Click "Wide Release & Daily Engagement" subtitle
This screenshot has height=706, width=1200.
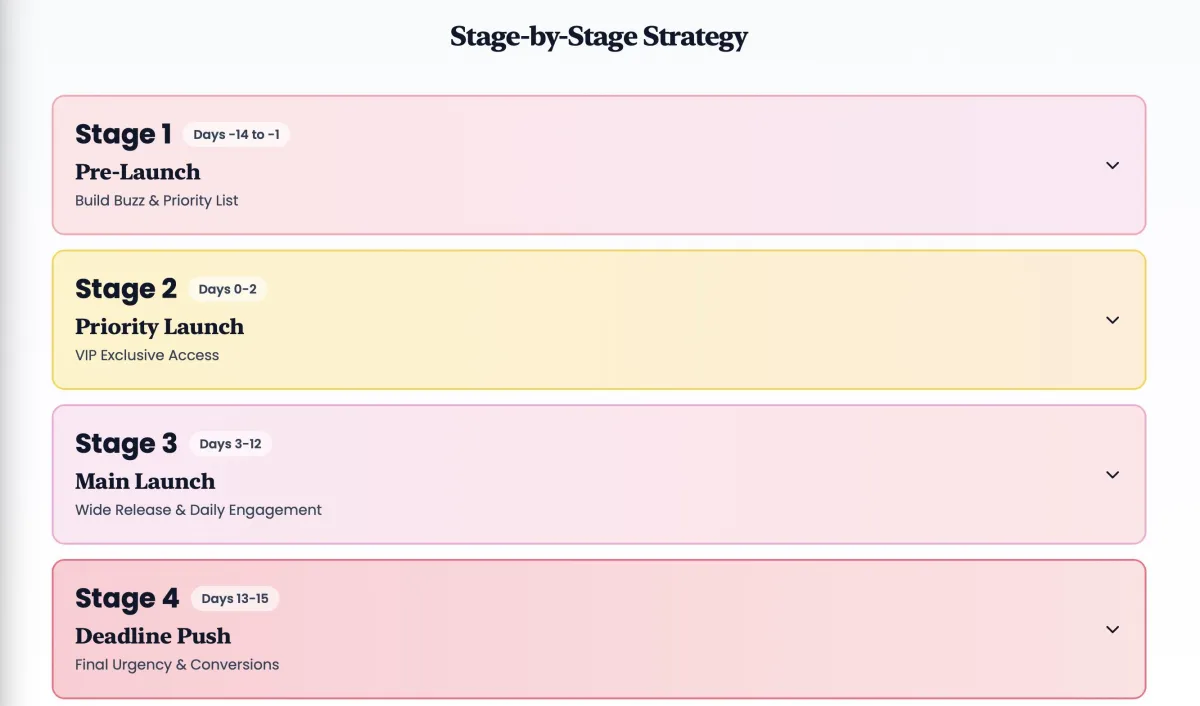coord(198,510)
